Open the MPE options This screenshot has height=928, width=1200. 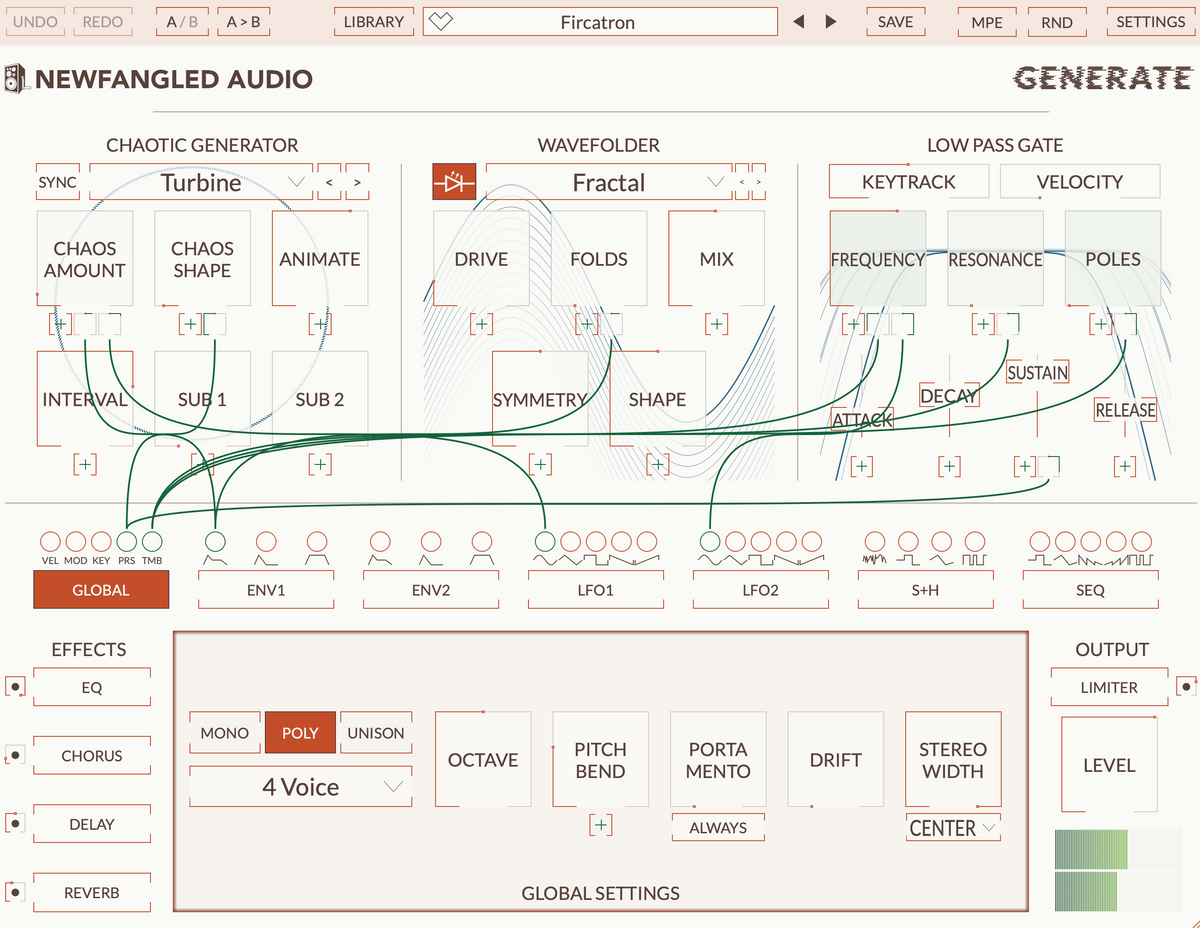(987, 21)
